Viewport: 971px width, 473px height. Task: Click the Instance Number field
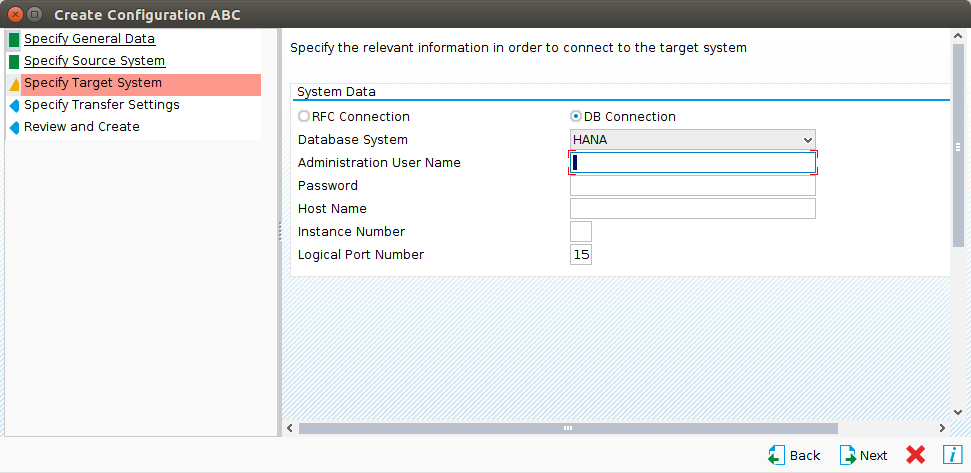click(x=581, y=232)
